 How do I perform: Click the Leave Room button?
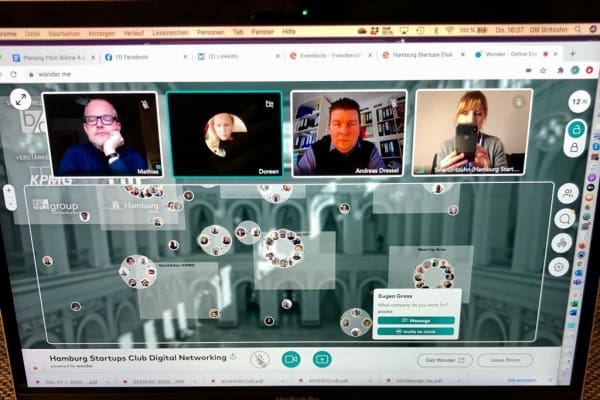click(505, 360)
